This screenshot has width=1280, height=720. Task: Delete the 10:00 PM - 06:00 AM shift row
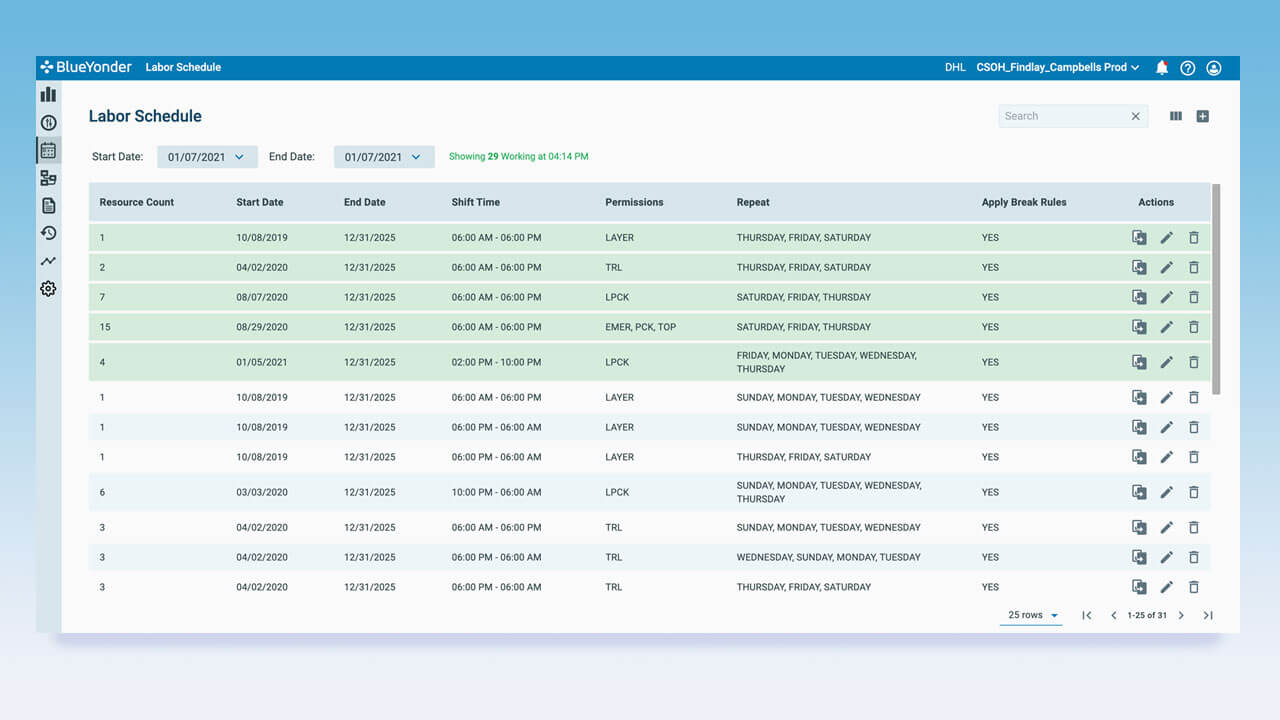(x=1193, y=492)
